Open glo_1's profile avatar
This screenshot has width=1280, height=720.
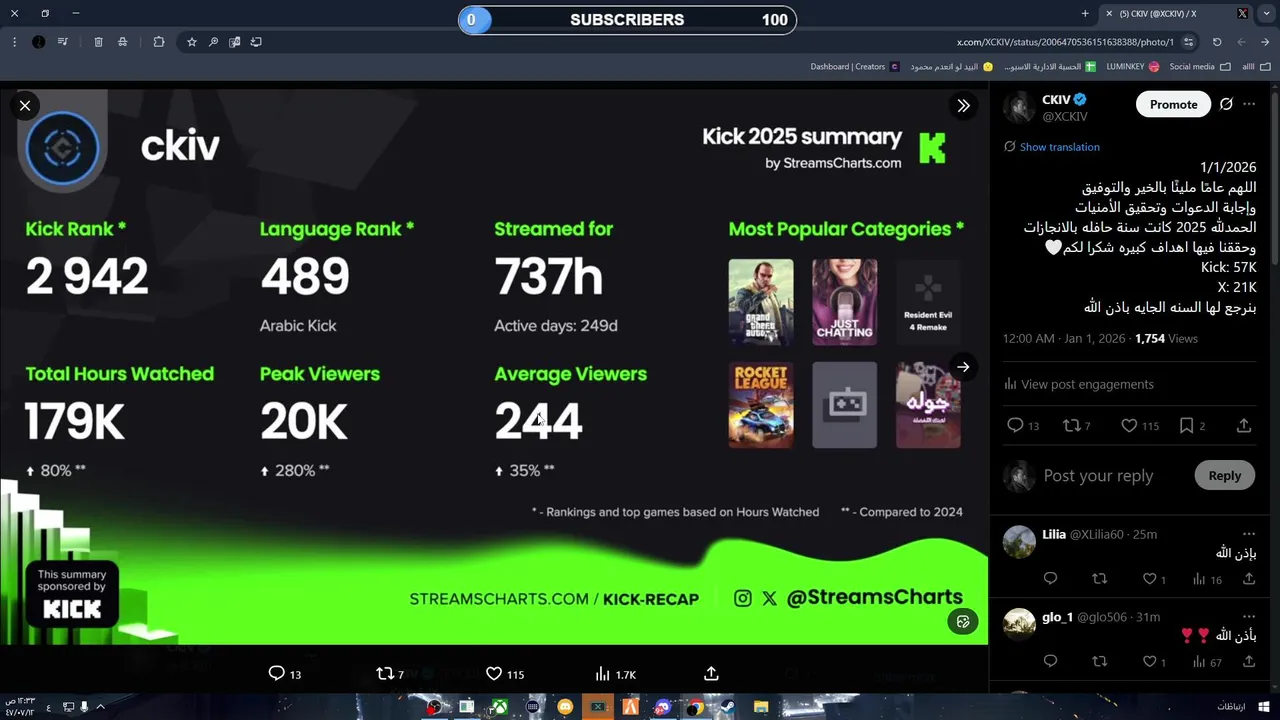click(1019, 624)
